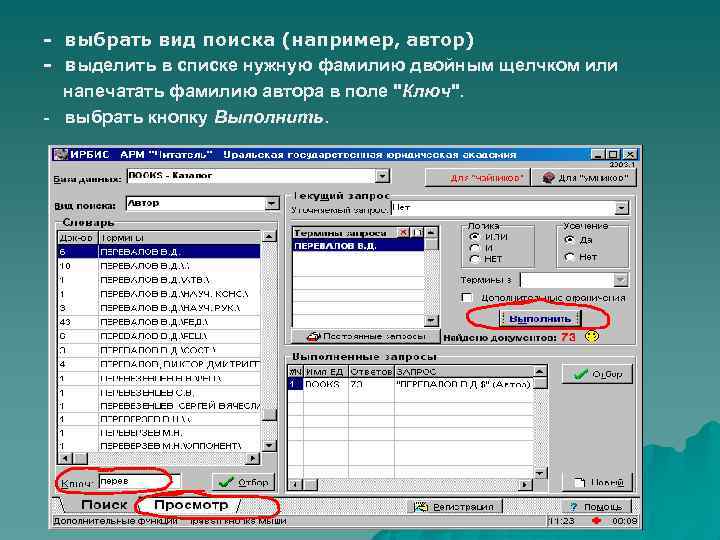
Task: Select ПЕРЕВАЛОВ В.Д. in Термины запроса list
Action: click(x=358, y=246)
